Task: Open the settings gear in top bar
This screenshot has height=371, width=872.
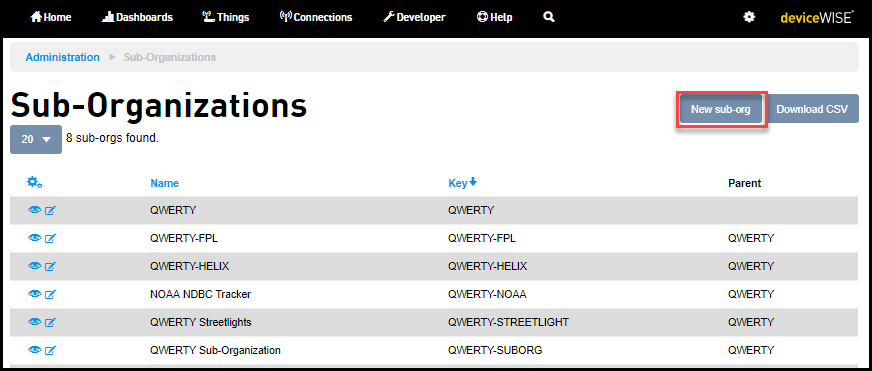Action: click(x=749, y=17)
